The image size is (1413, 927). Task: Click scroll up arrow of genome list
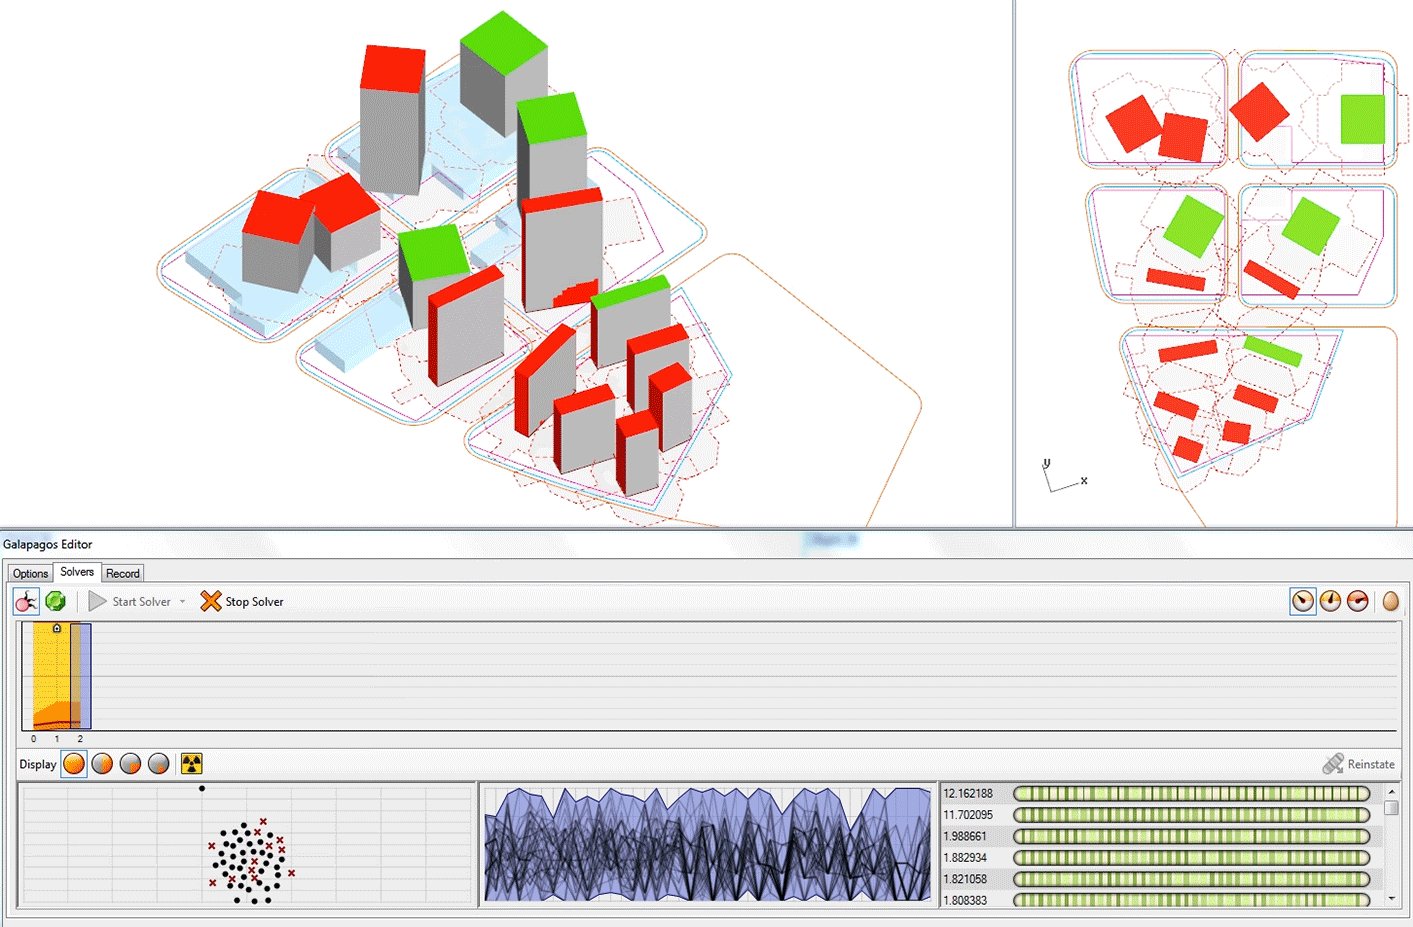(x=1391, y=791)
